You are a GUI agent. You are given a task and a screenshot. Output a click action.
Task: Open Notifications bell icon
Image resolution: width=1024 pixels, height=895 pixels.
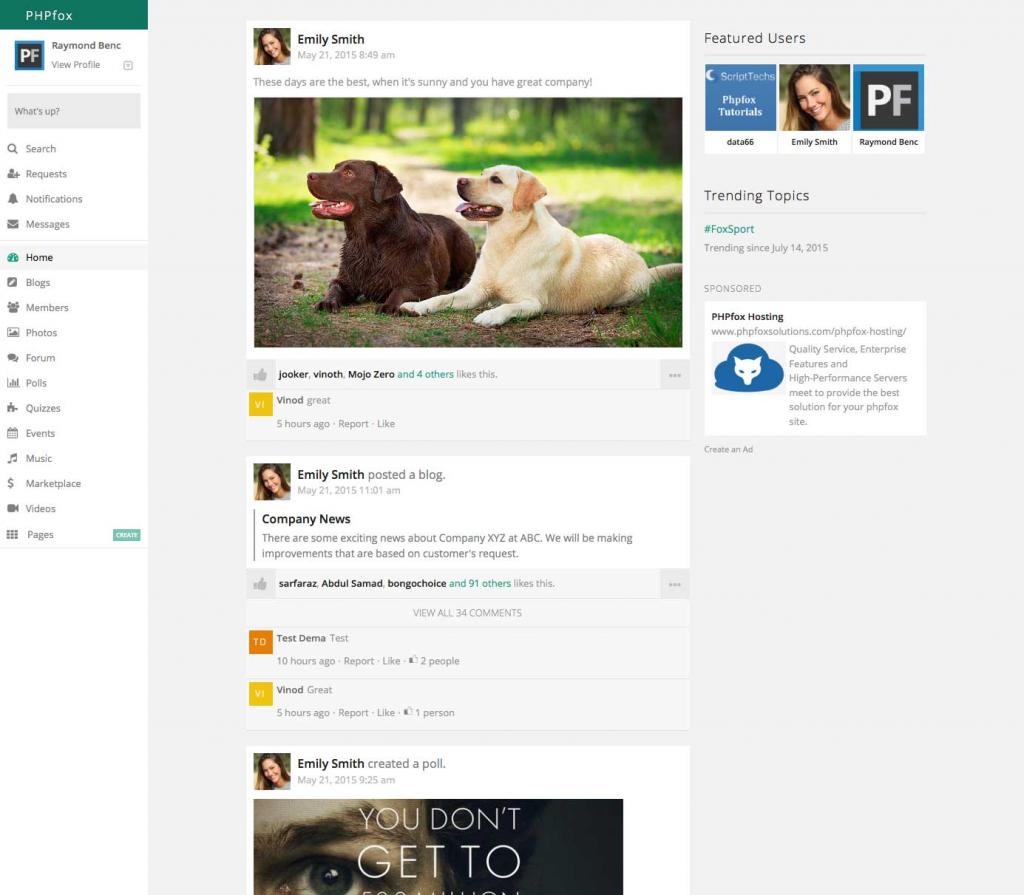point(13,199)
